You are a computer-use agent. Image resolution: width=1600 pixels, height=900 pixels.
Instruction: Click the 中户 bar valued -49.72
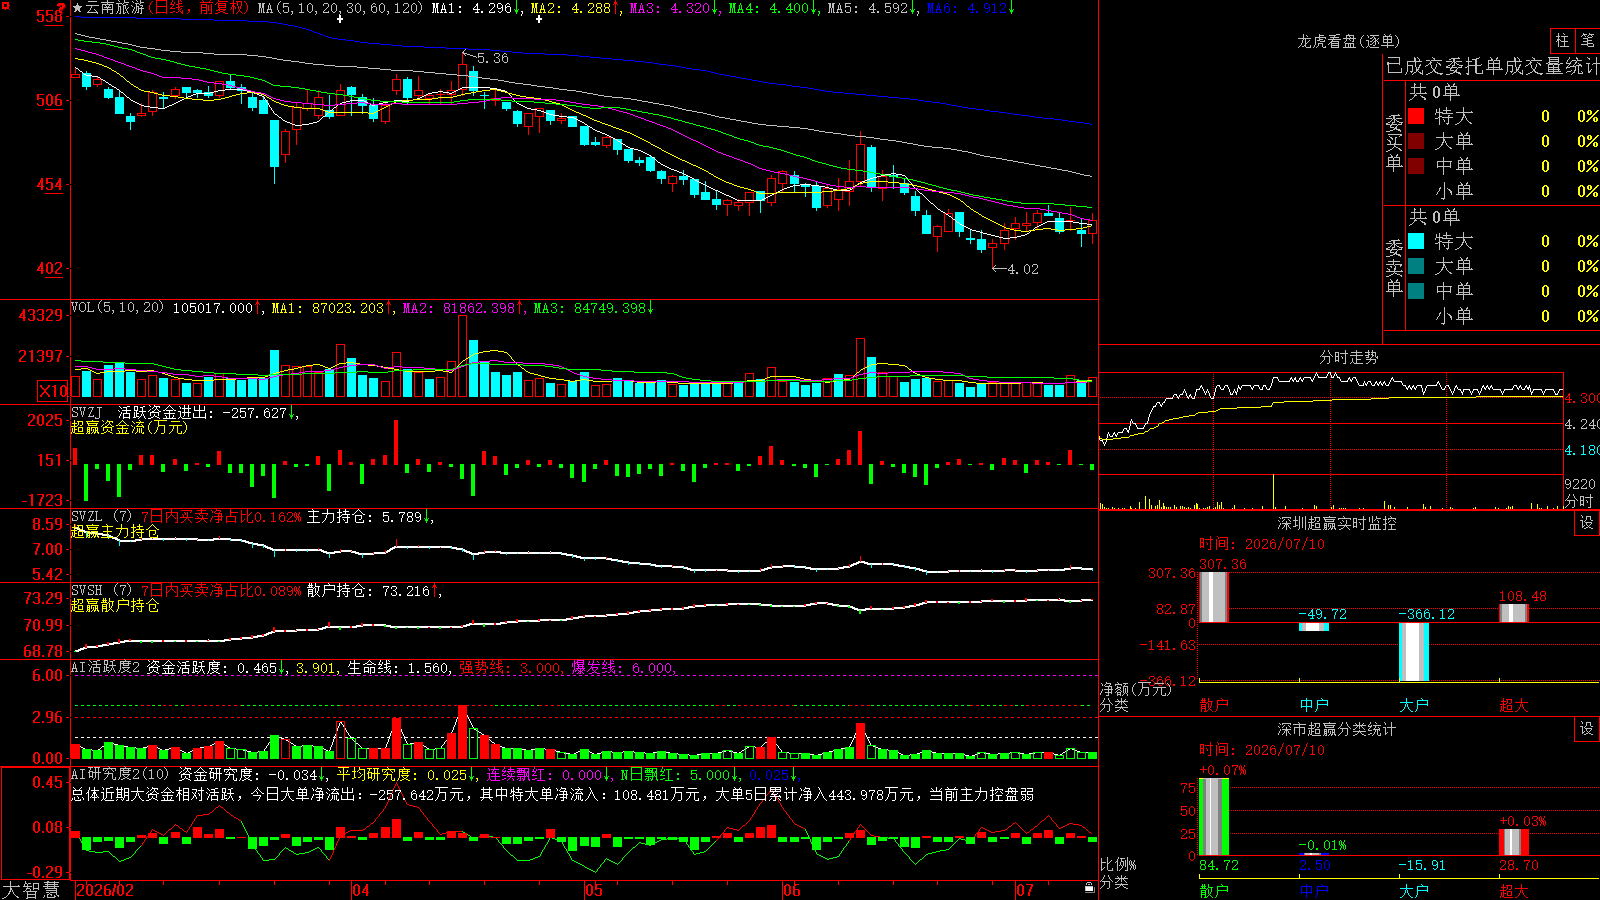point(1313,626)
